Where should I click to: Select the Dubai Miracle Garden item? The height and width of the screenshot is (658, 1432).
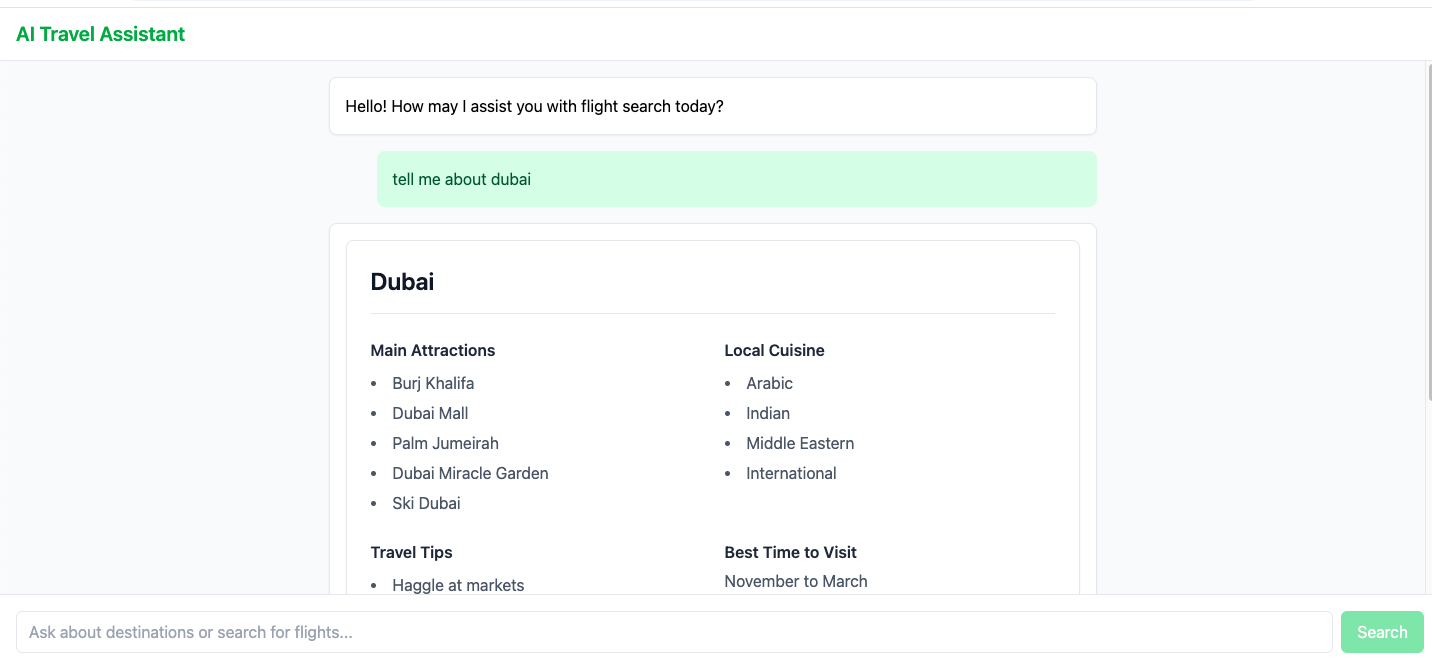coord(470,473)
